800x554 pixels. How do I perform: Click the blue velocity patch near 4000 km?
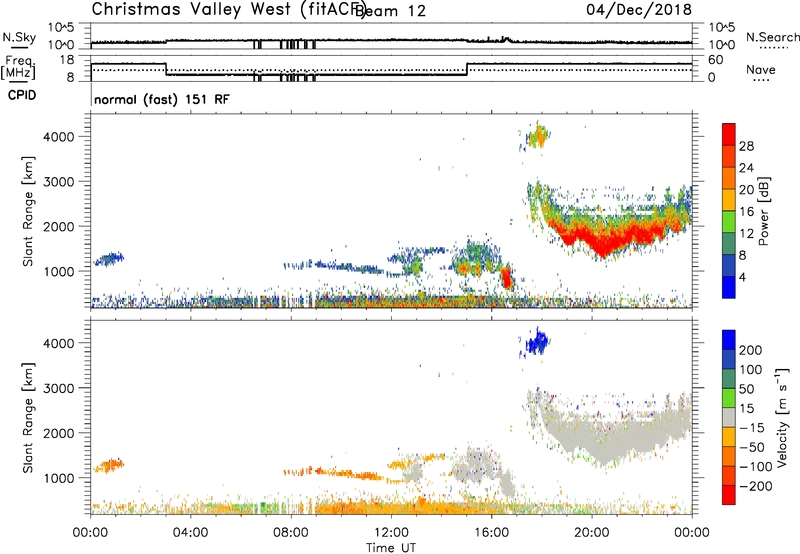[x=537, y=342]
